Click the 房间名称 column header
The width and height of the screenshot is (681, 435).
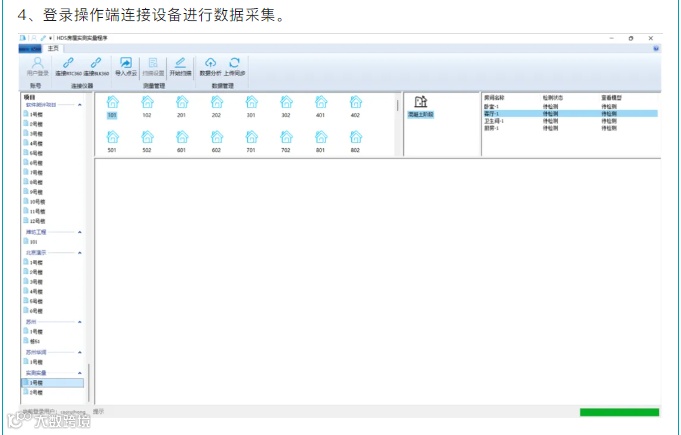click(494, 98)
